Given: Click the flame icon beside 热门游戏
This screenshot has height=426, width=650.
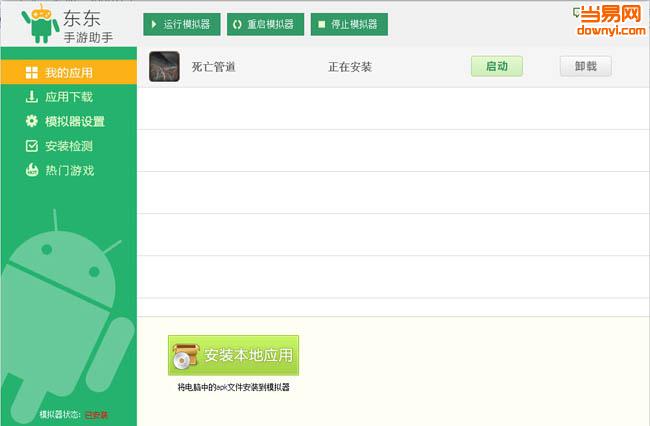Looking at the screenshot, I should (32, 170).
